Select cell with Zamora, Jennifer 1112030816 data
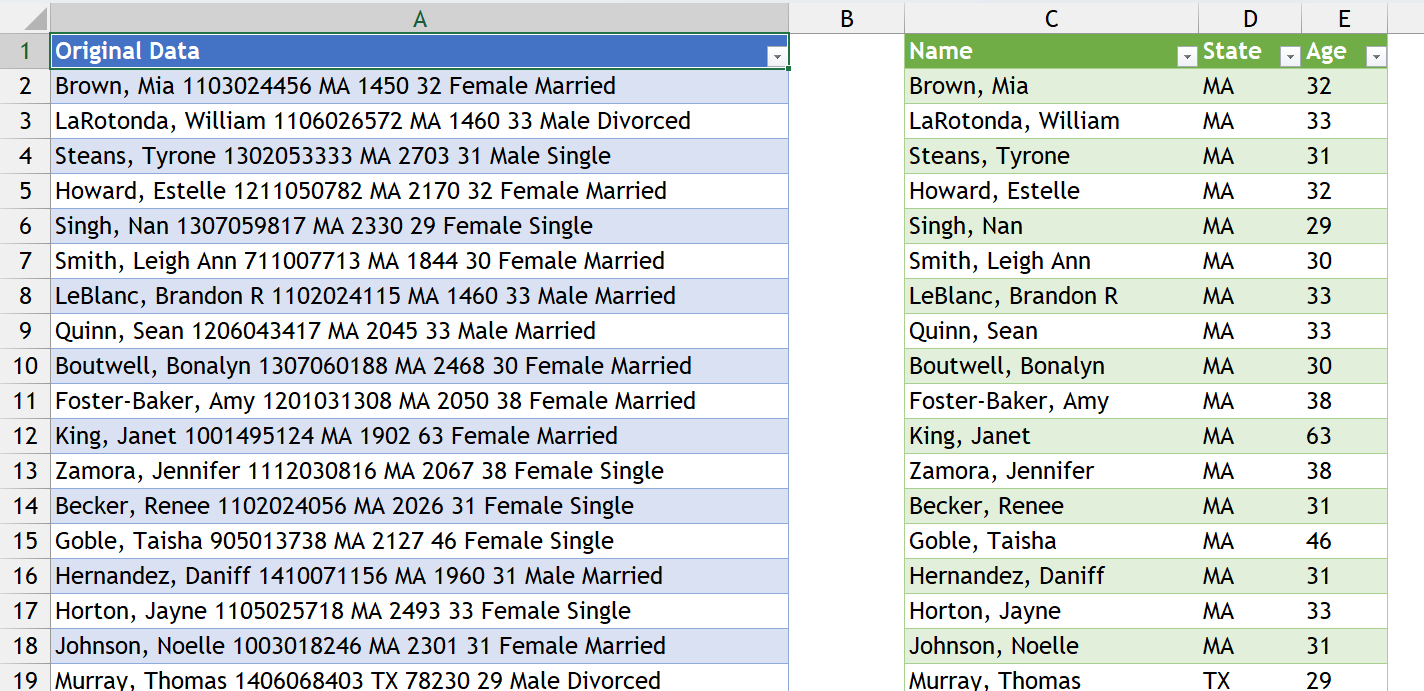The width and height of the screenshot is (1424, 691). coord(419,471)
